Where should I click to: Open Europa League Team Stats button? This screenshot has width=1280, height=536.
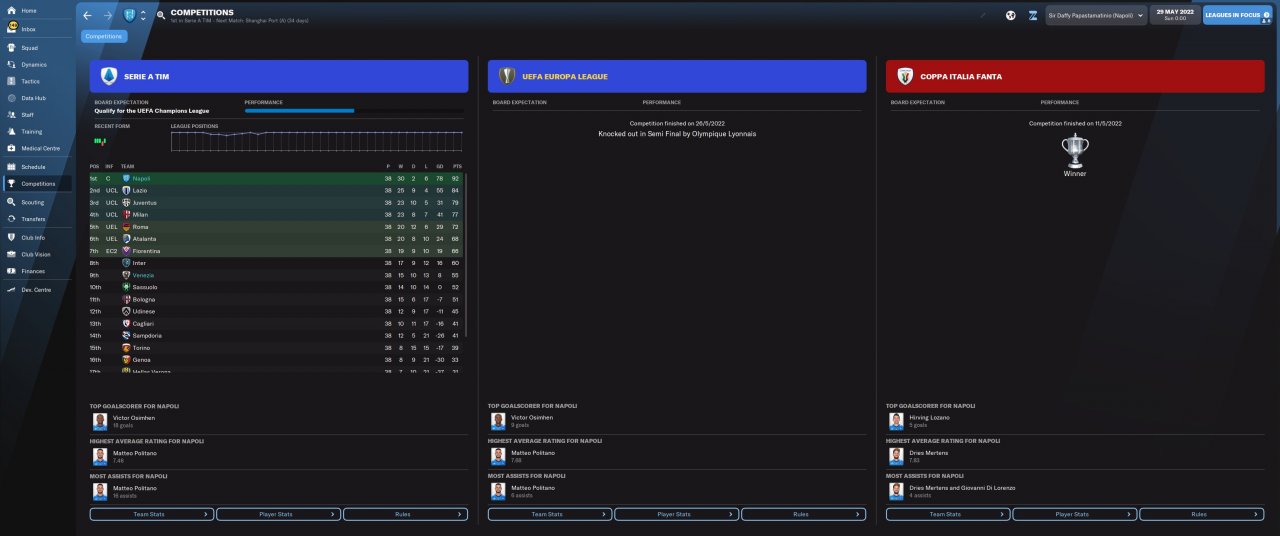pos(550,514)
